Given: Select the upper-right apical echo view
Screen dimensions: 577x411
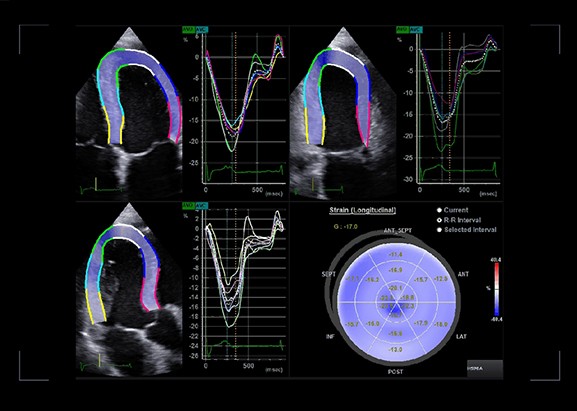Looking at the screenshot, I should point(343,112).
